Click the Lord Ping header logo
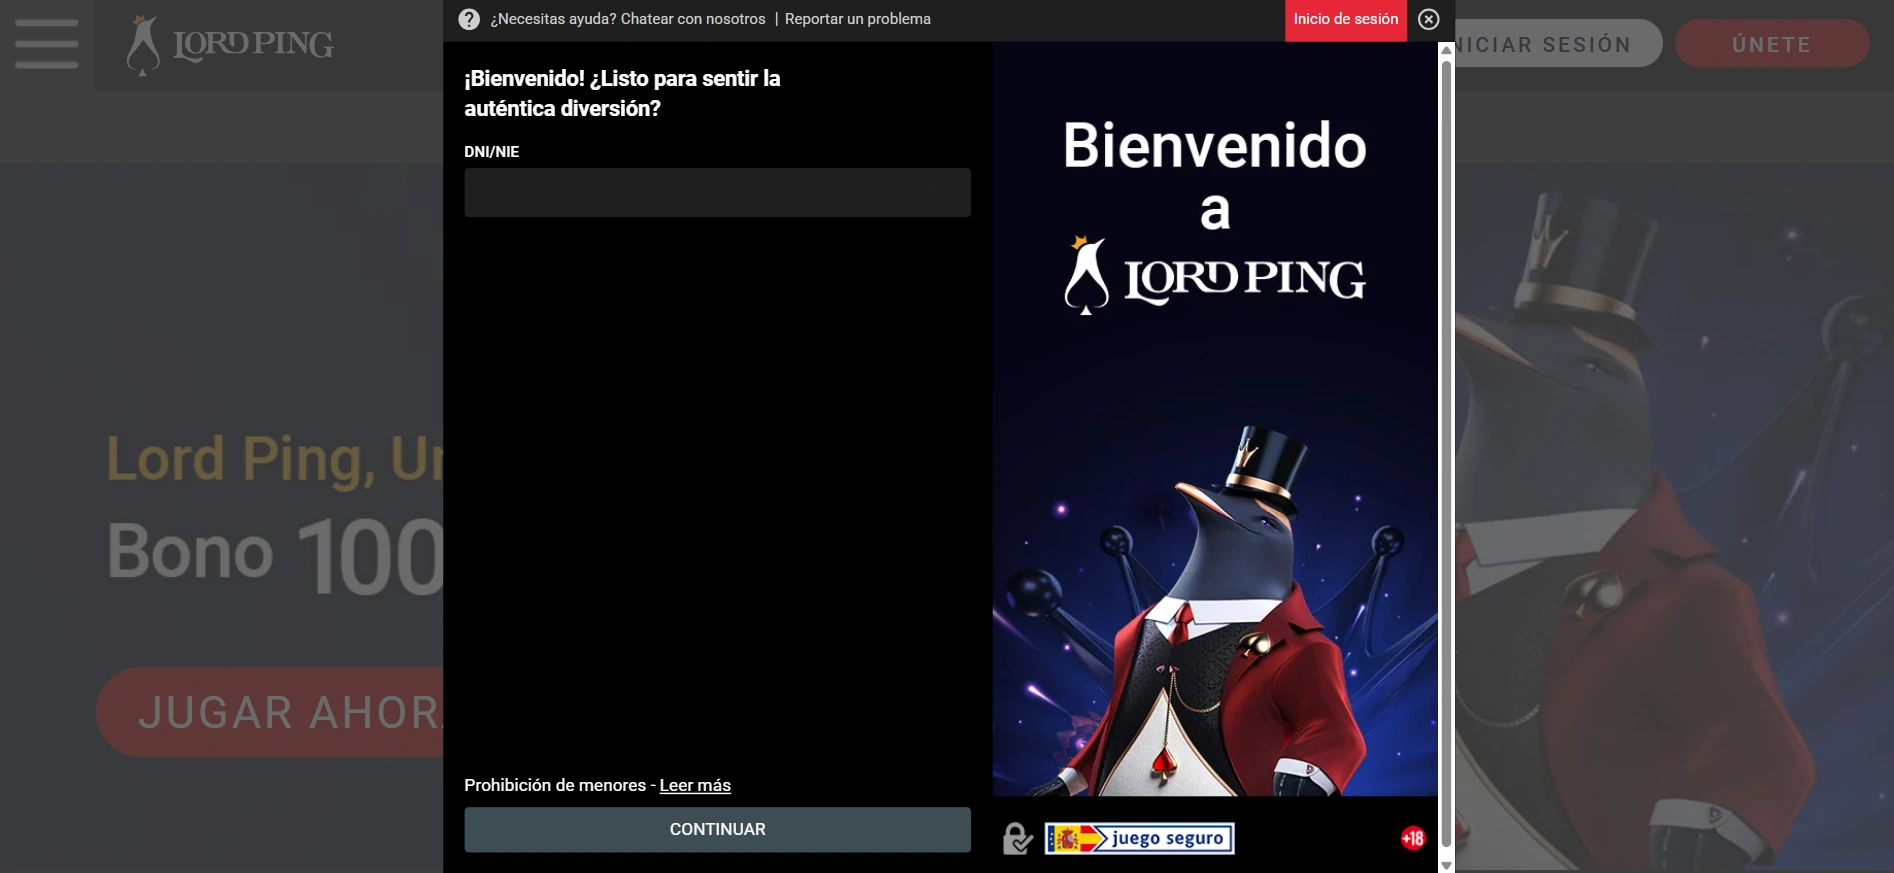Viewport: 1894px width, 873px height. 230,45
